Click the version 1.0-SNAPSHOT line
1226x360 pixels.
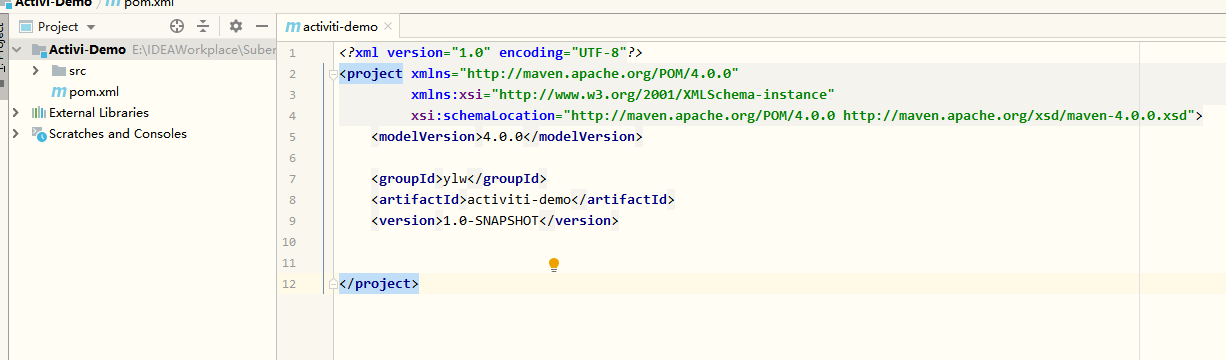tap(495, 221)
